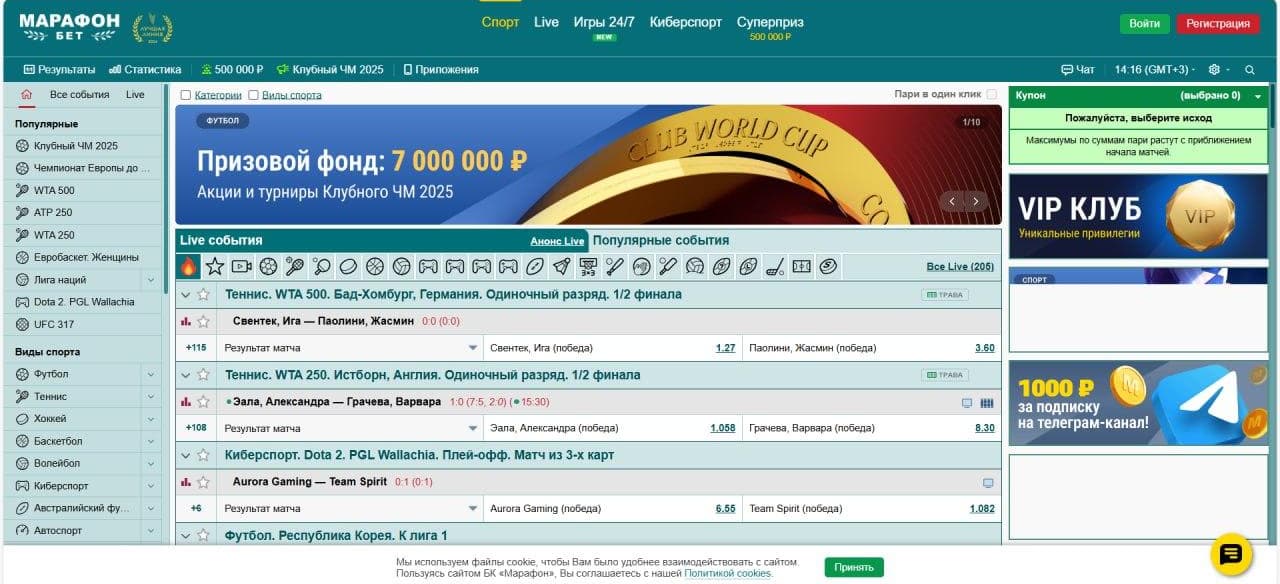Open the Все Live (205) link
This screenshot has width=1280, height=584.
(960, 267)
